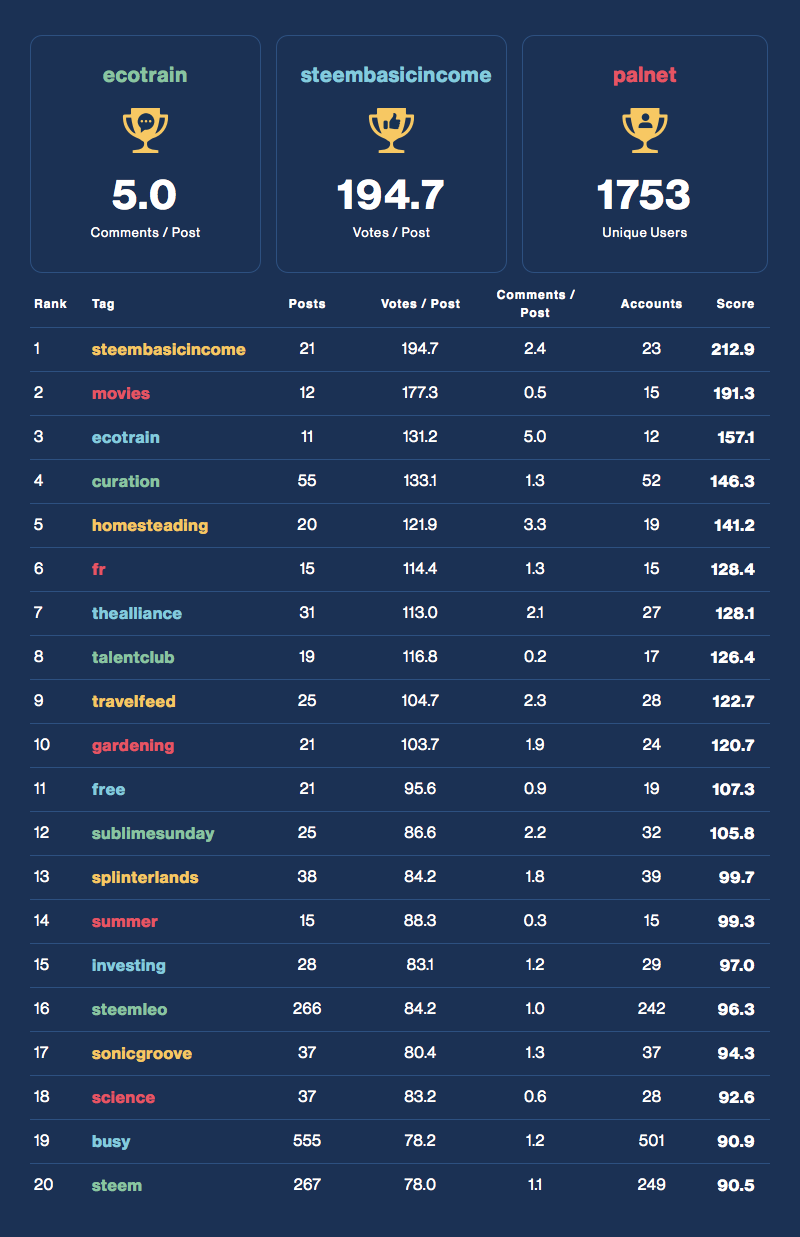Select the 116.8 votes value for talentclub
This screenshot has width=800, height=1237.
pos(420,658)
